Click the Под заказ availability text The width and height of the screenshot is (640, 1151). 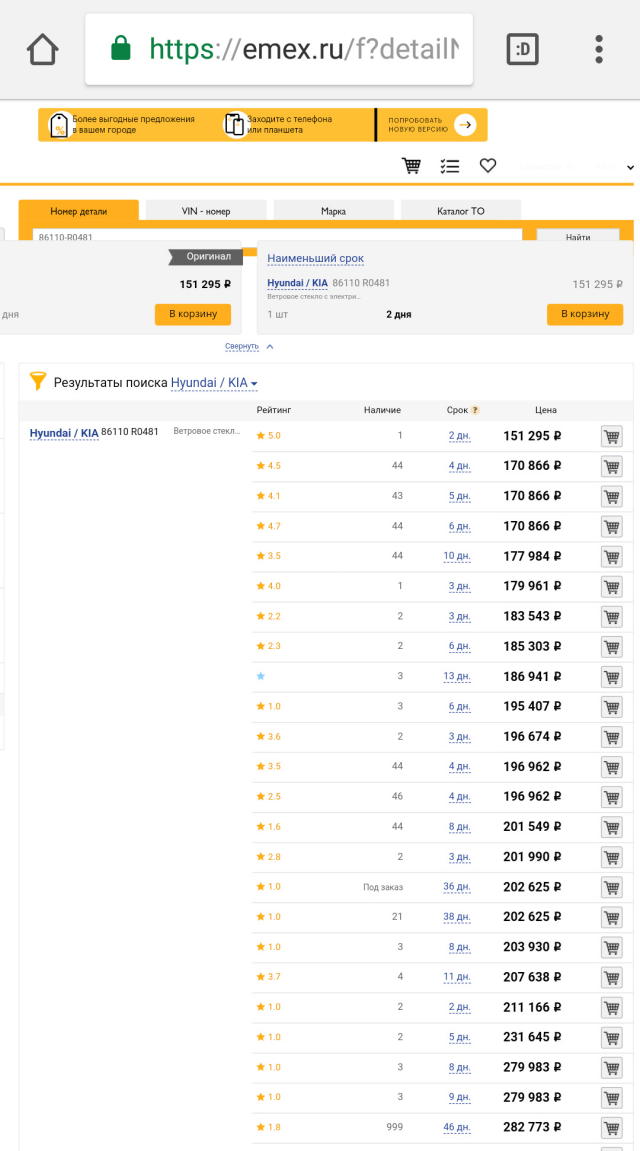click(x=383, y=887)
